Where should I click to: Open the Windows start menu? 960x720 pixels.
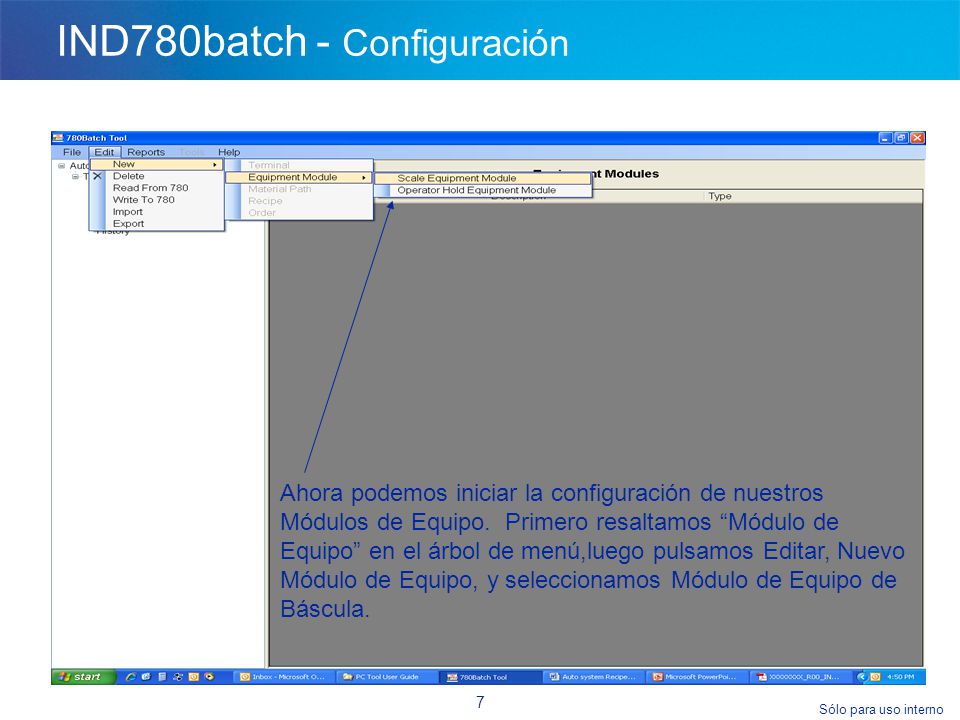click(83, 677)
